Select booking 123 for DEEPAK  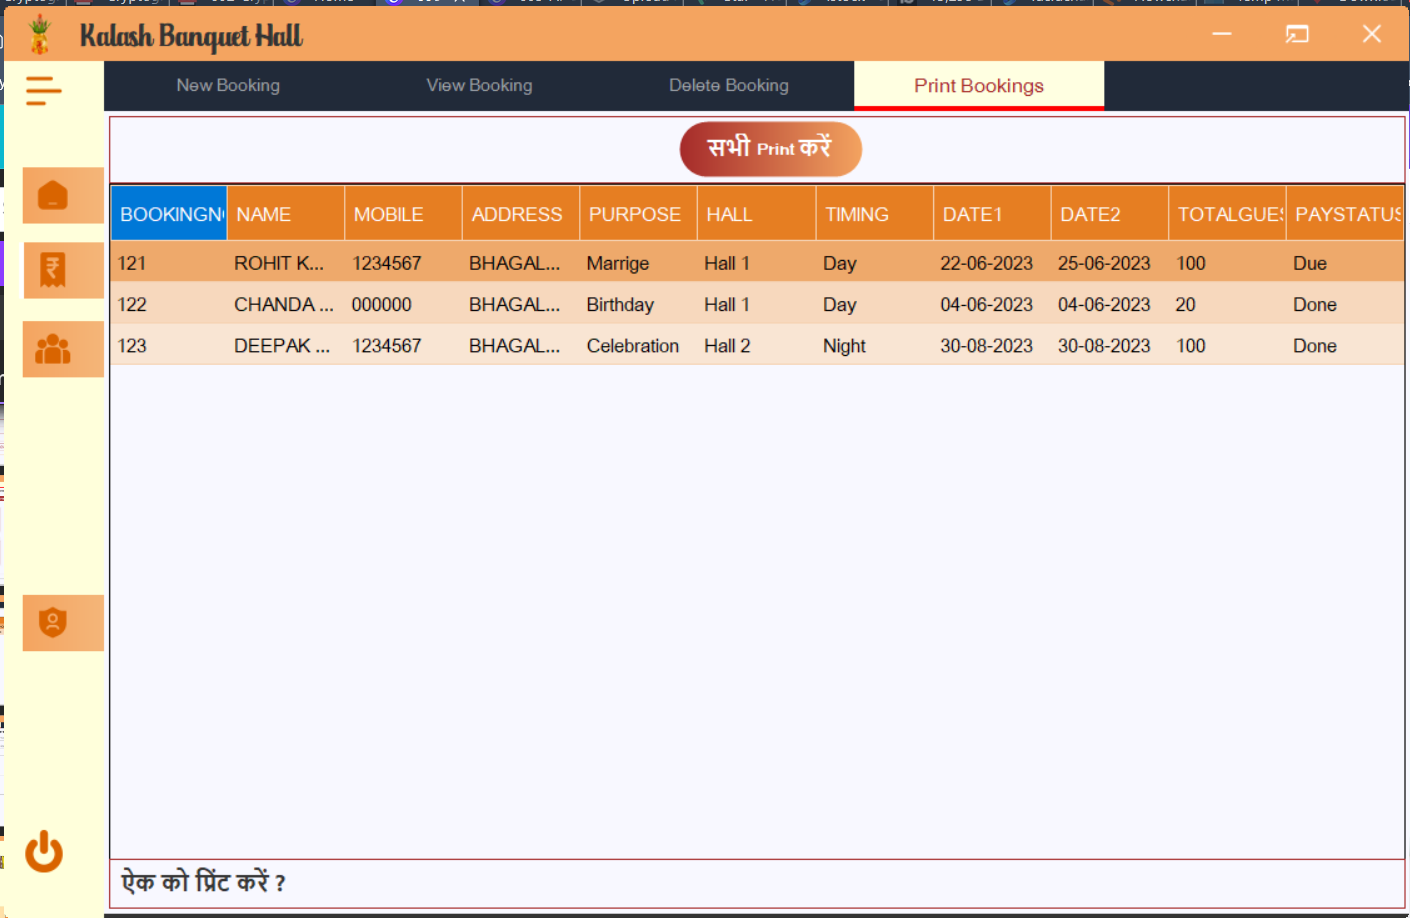[600, 345]
